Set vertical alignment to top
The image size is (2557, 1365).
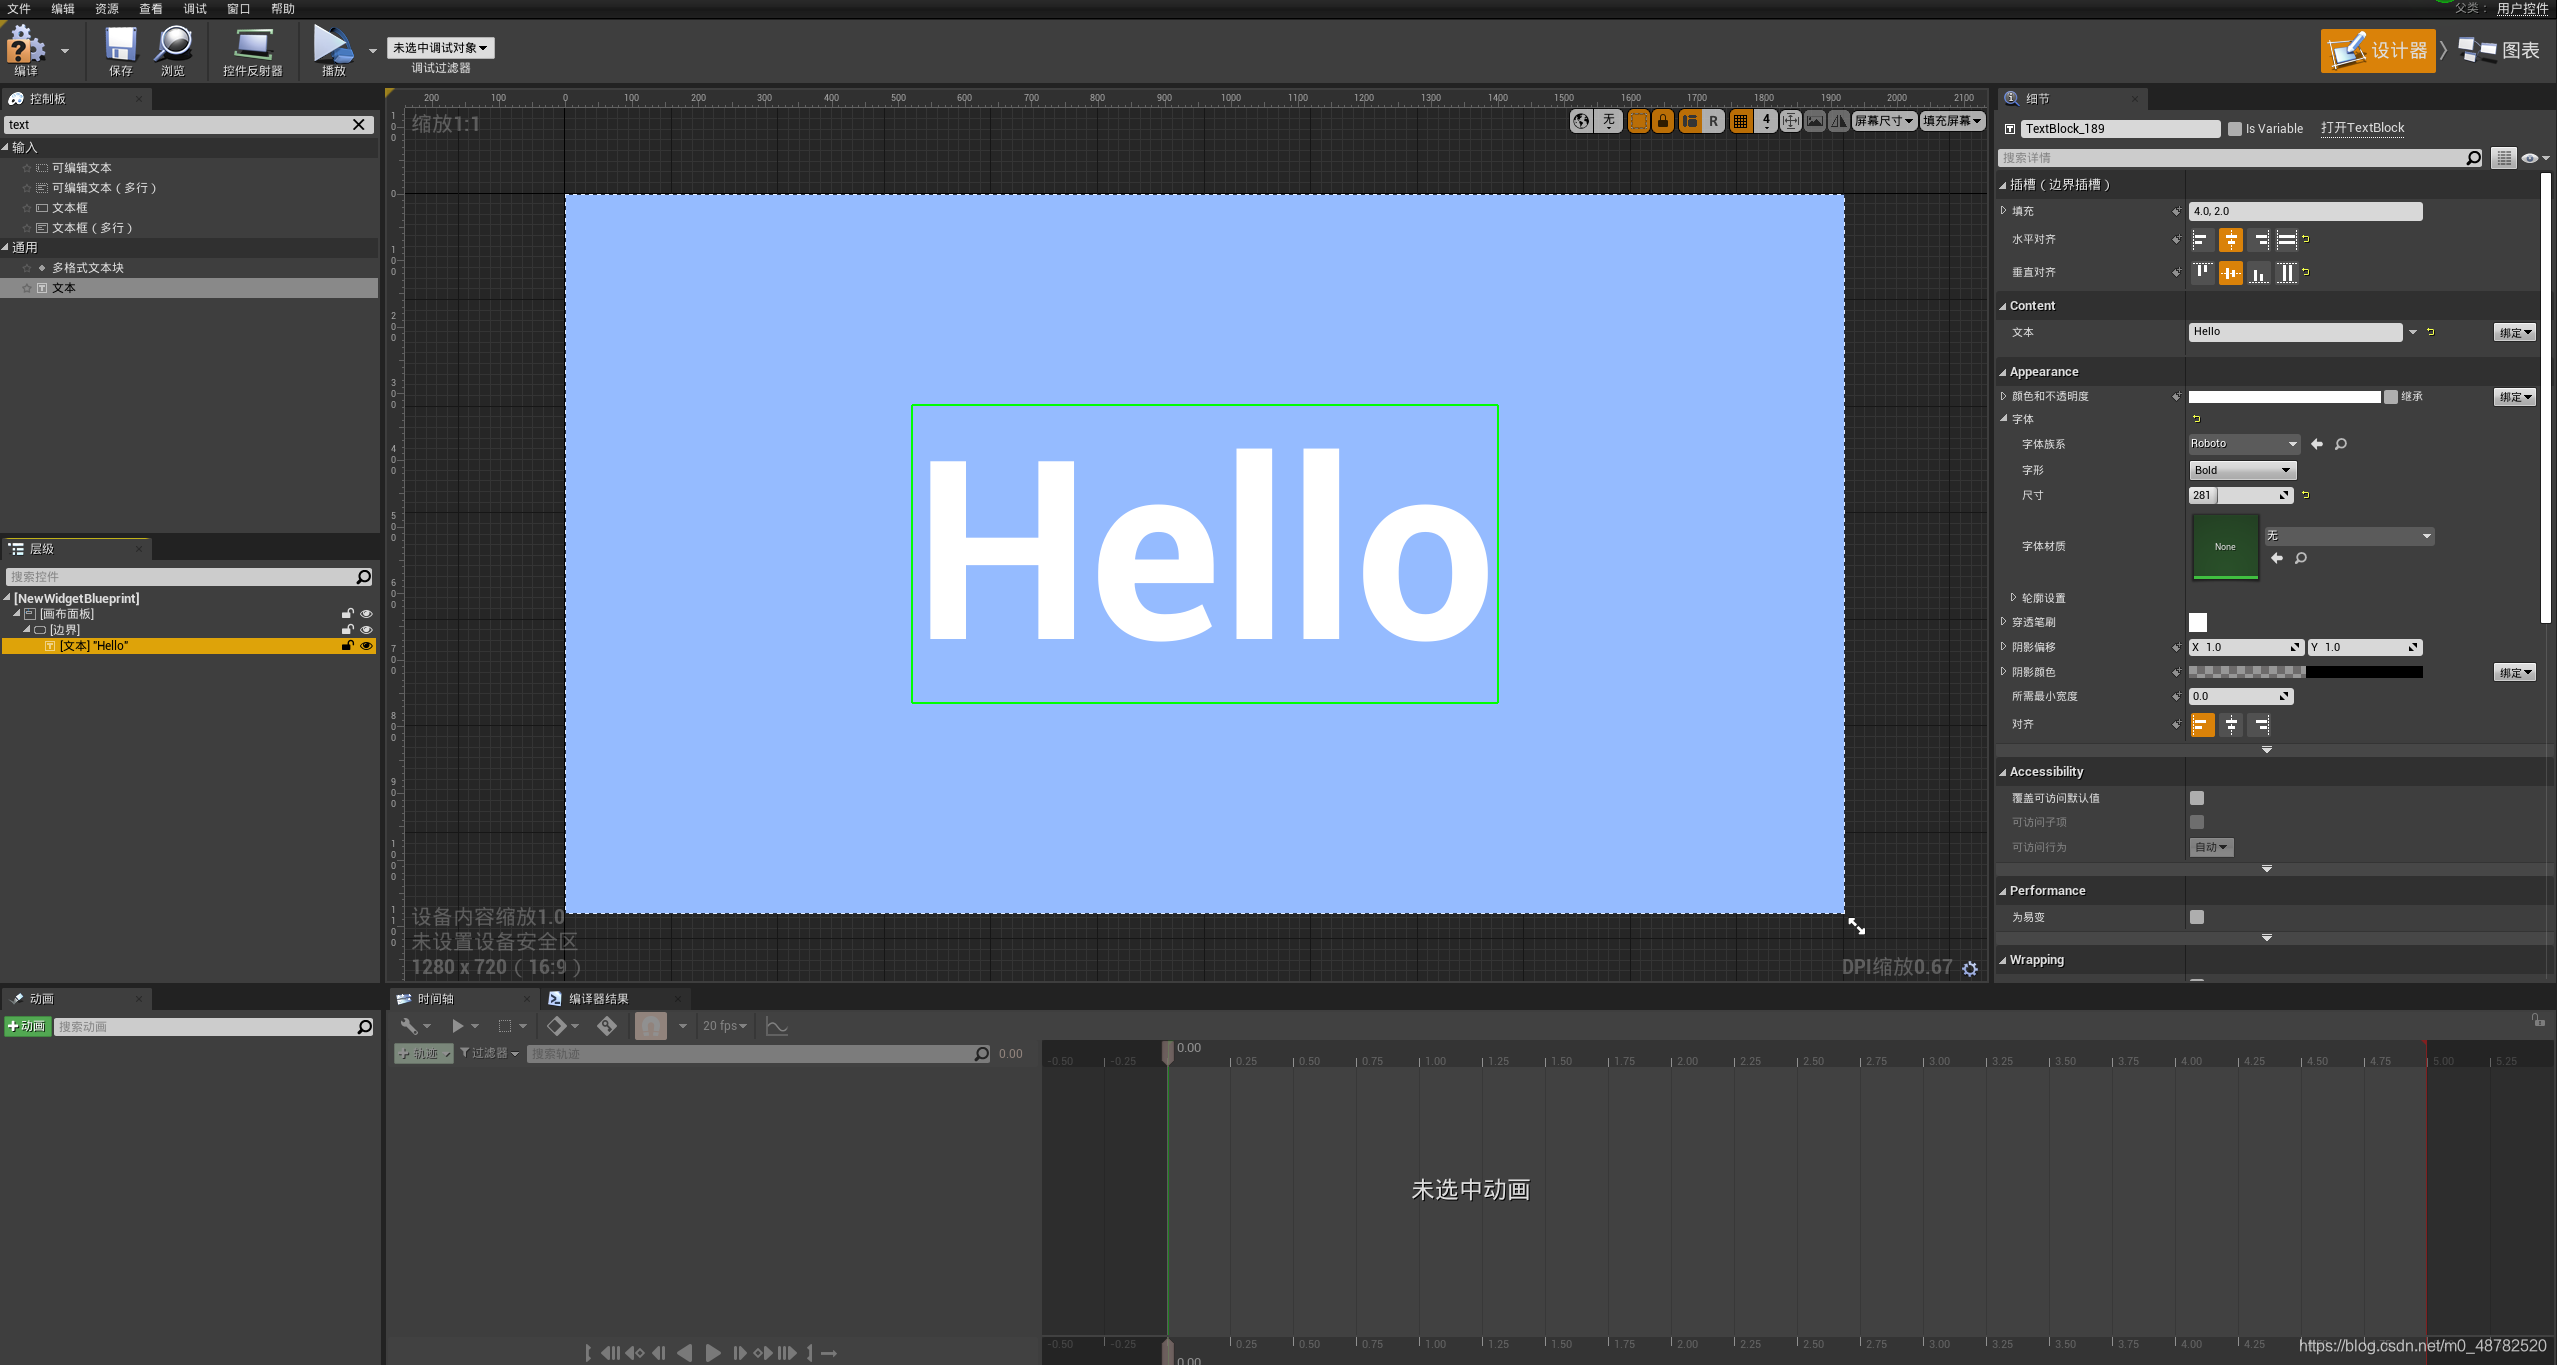point(2202,273)
